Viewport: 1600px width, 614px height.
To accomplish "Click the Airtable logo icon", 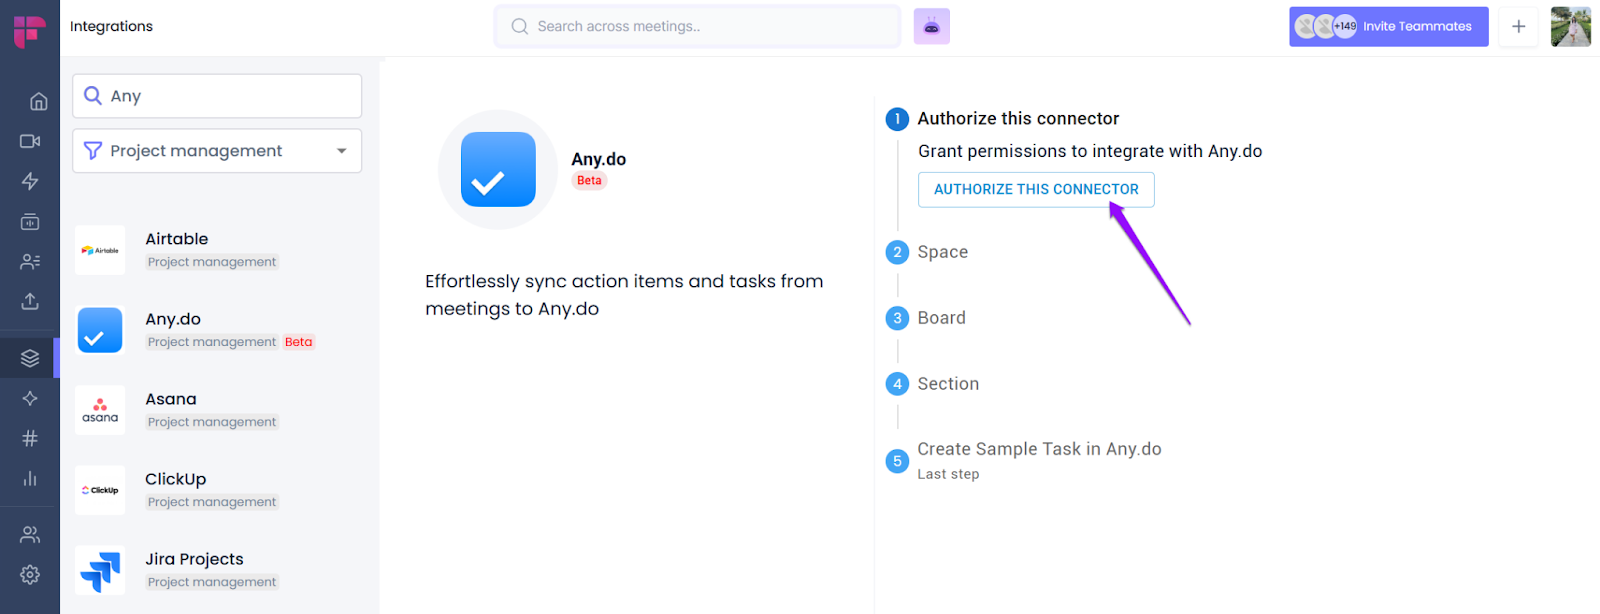I will 100,250.
